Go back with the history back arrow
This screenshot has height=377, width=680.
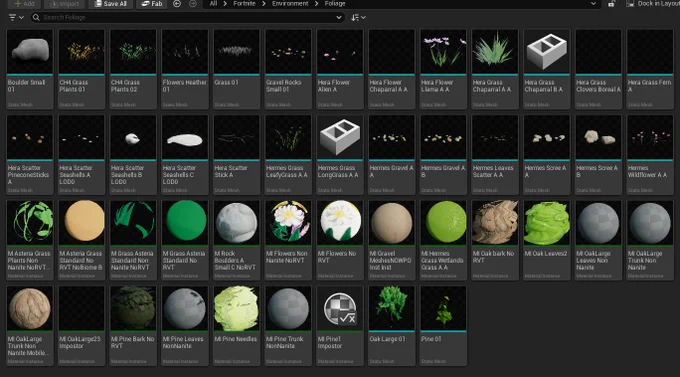(x=177, y=3)
